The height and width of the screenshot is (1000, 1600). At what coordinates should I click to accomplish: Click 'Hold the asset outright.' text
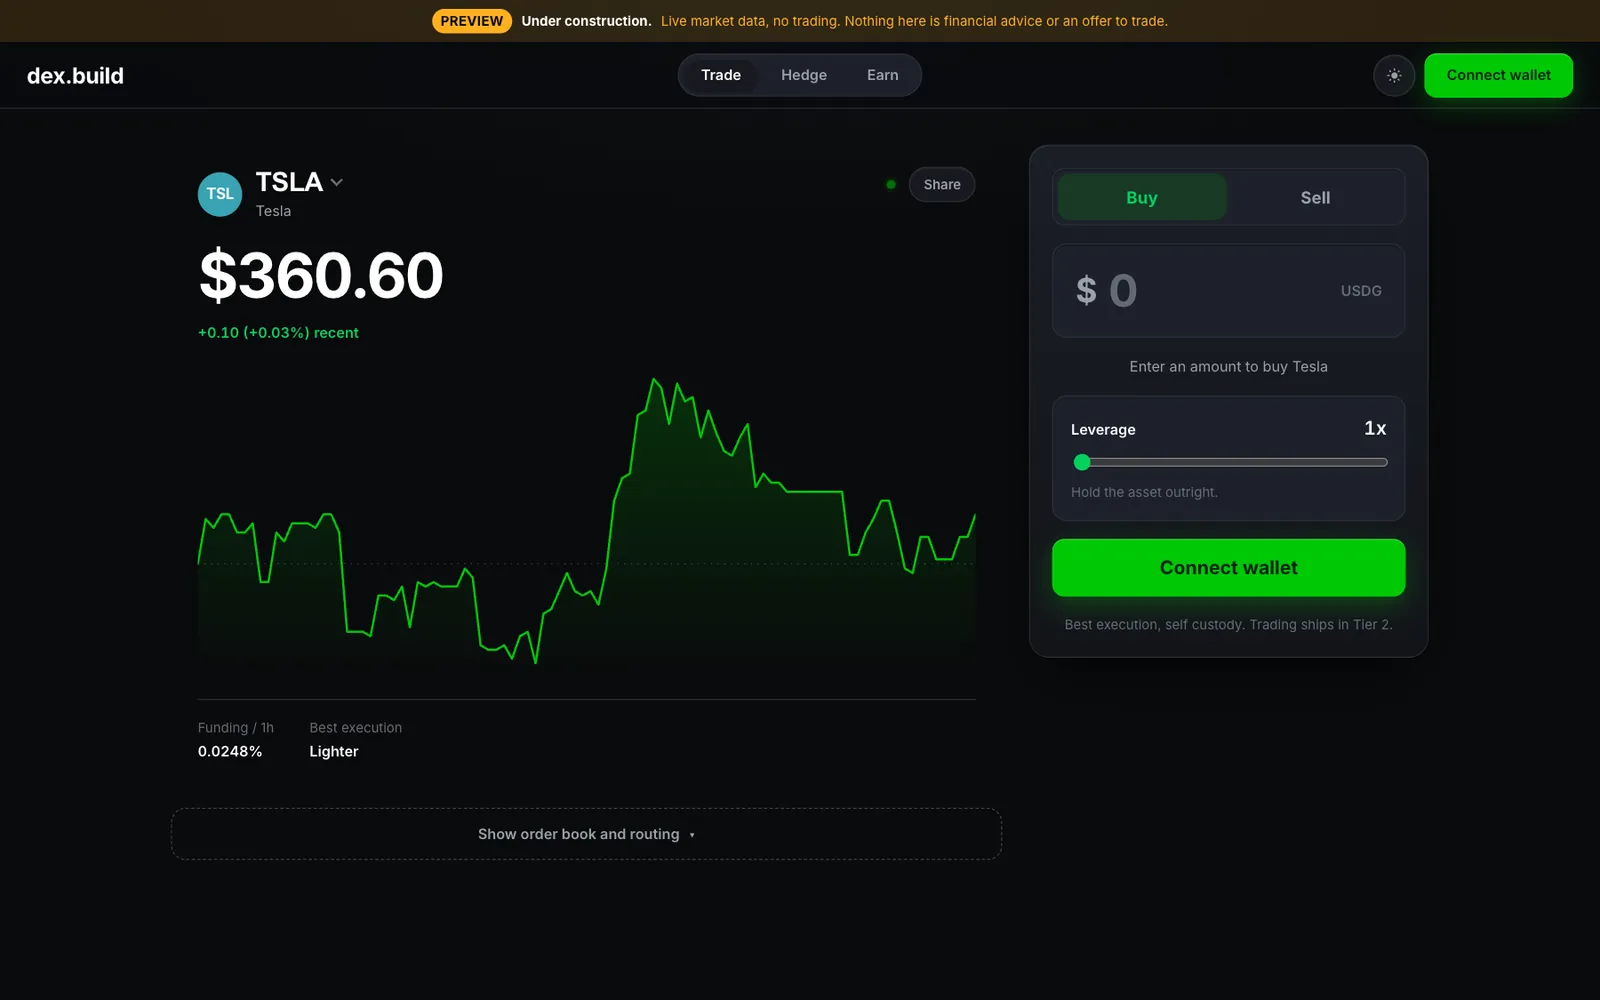click(x=1144, y=492)
